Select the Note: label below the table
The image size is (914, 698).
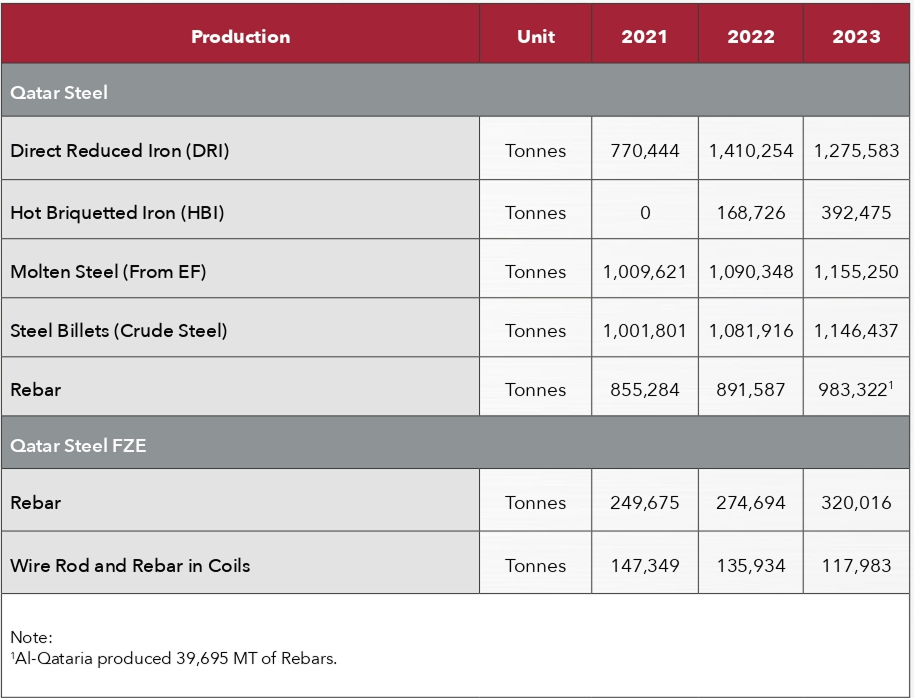pyautogui.click(x=31, y=637)
